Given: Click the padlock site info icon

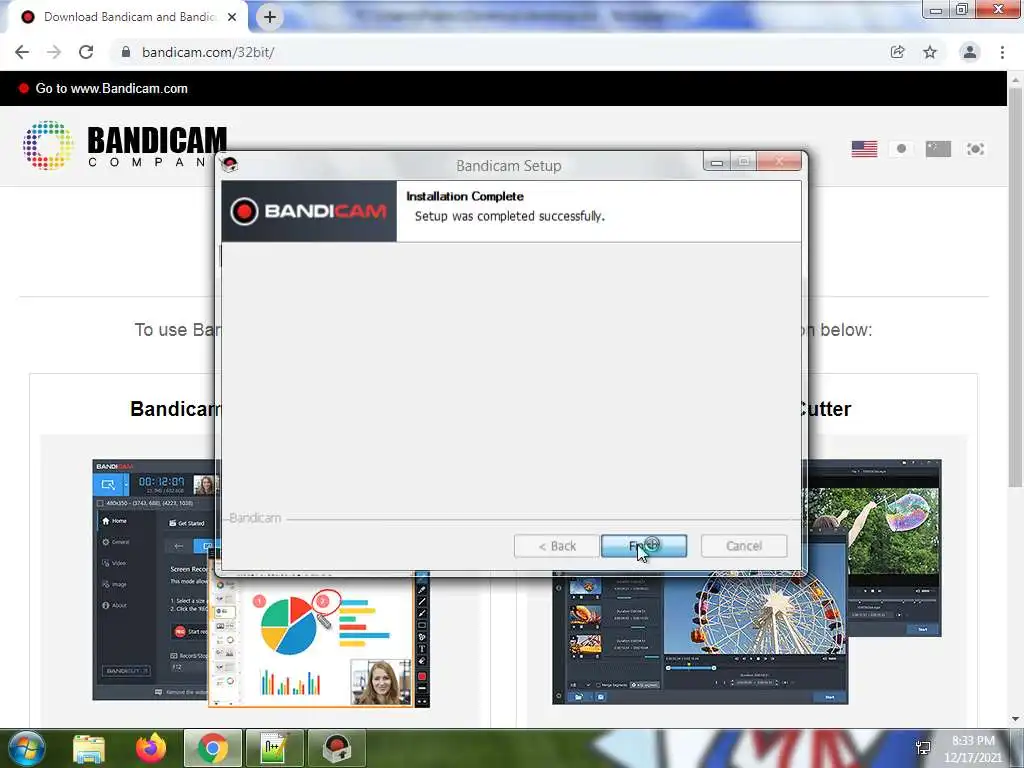Looking at the screenshot, I should point(126,52).
